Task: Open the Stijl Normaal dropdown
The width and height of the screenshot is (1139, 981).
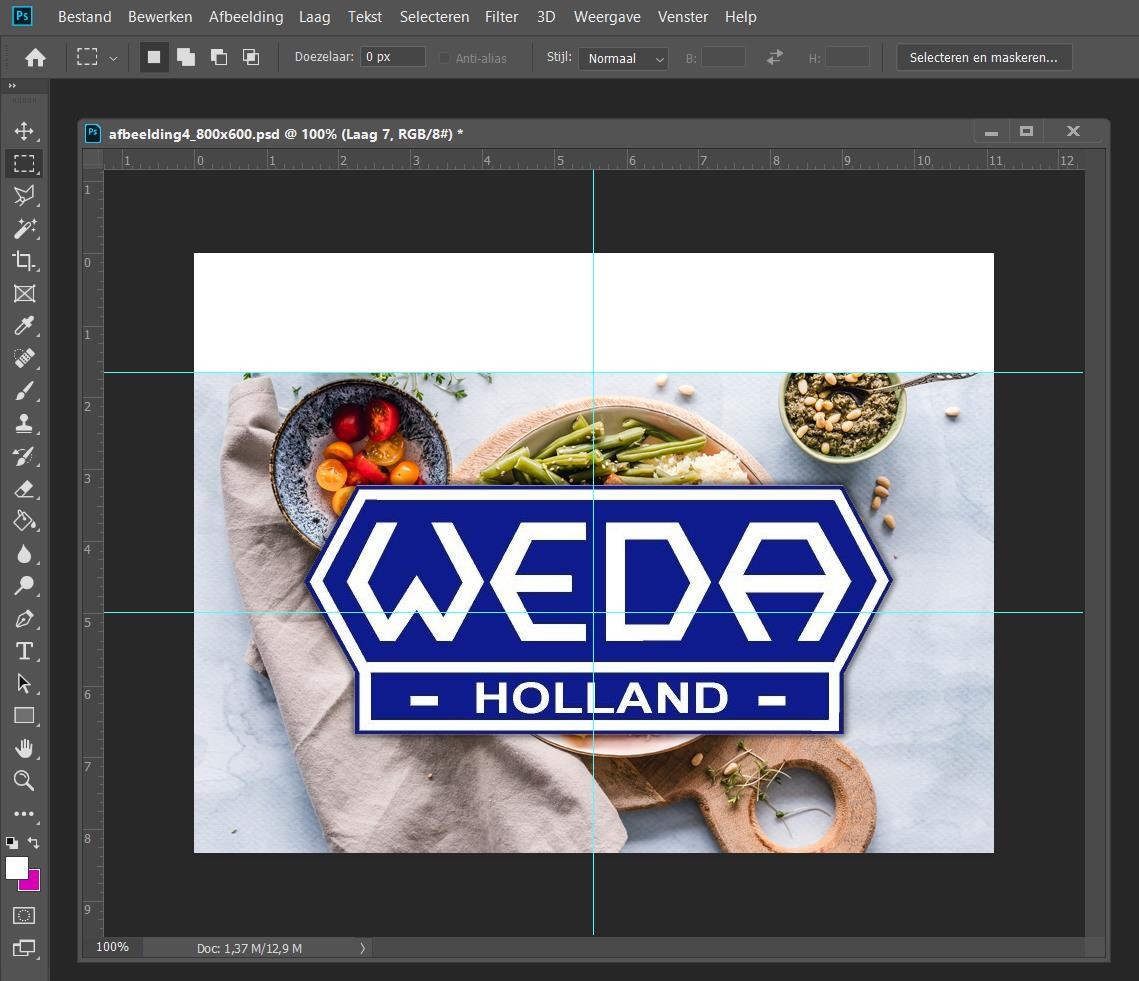Action: tap(623, 58)
